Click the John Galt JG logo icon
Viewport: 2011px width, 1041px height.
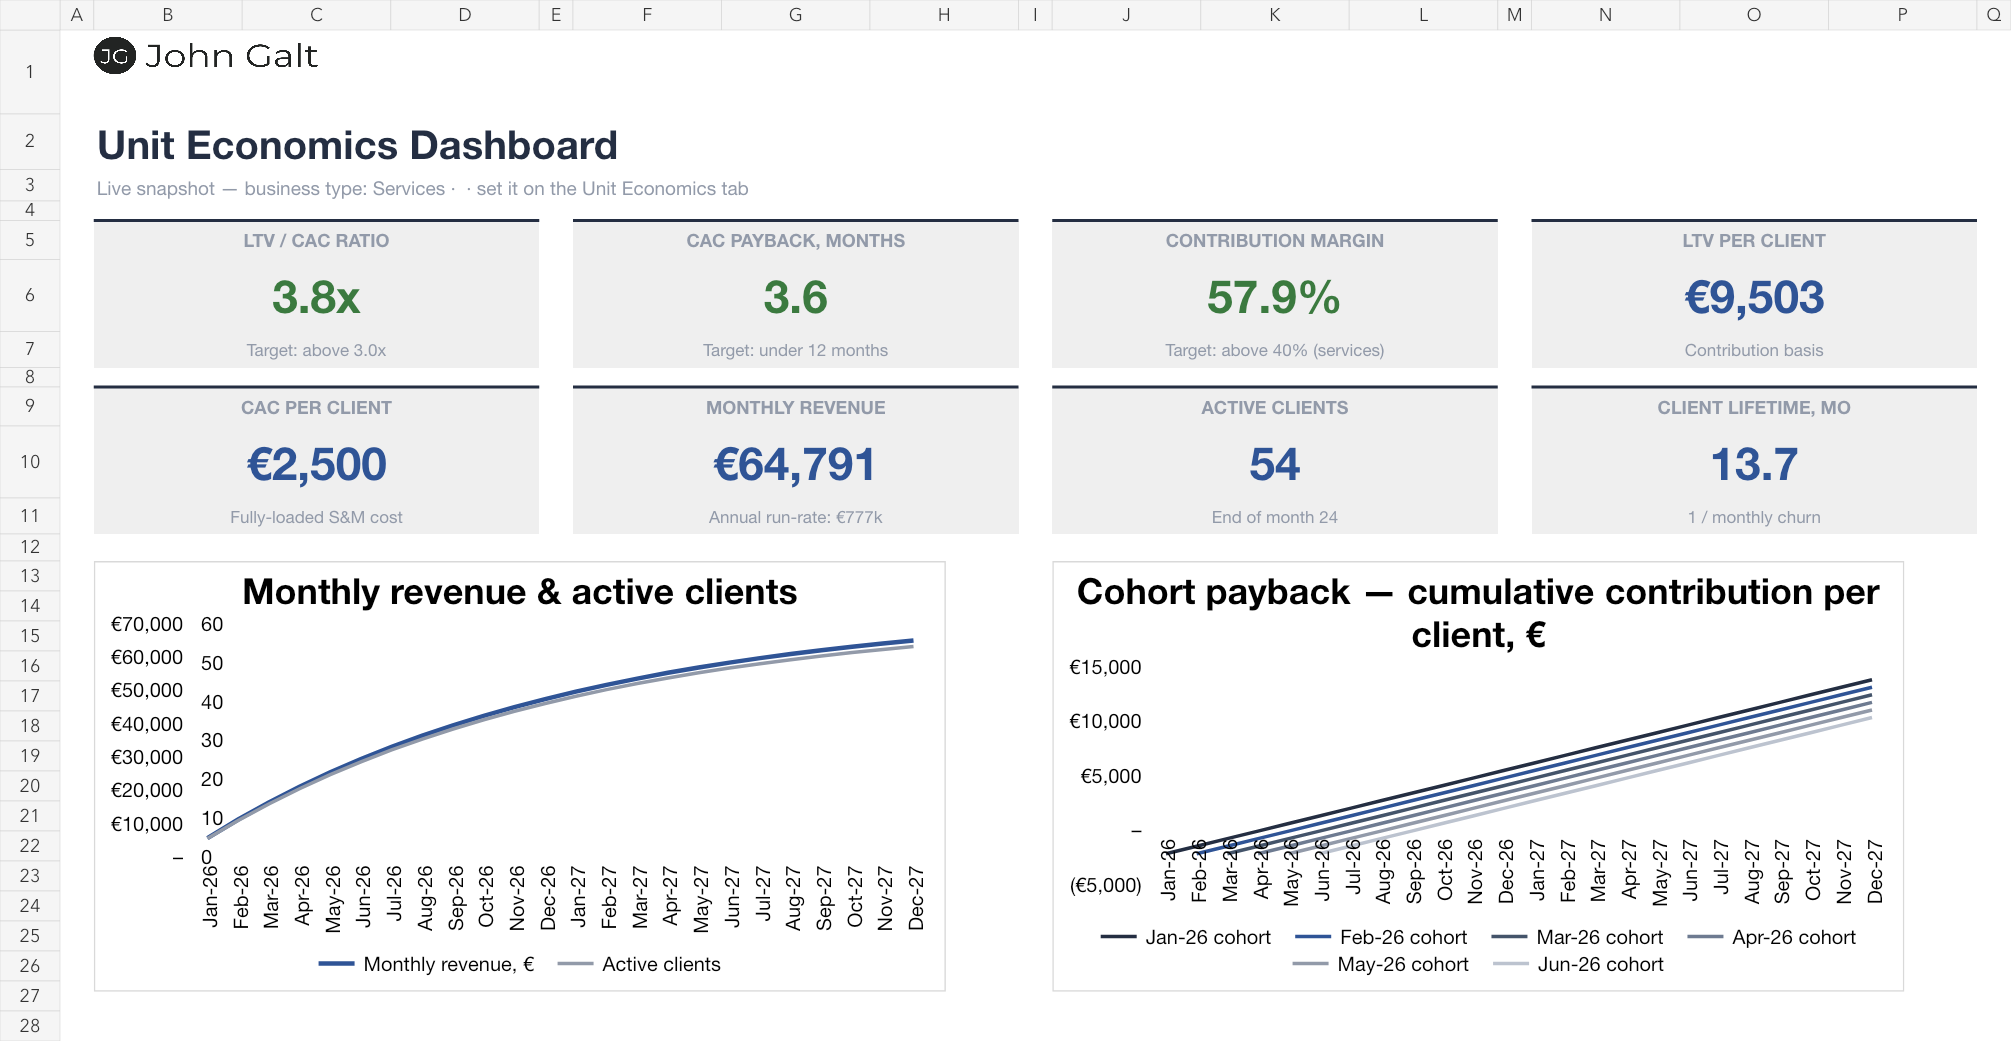pos(115,56)
